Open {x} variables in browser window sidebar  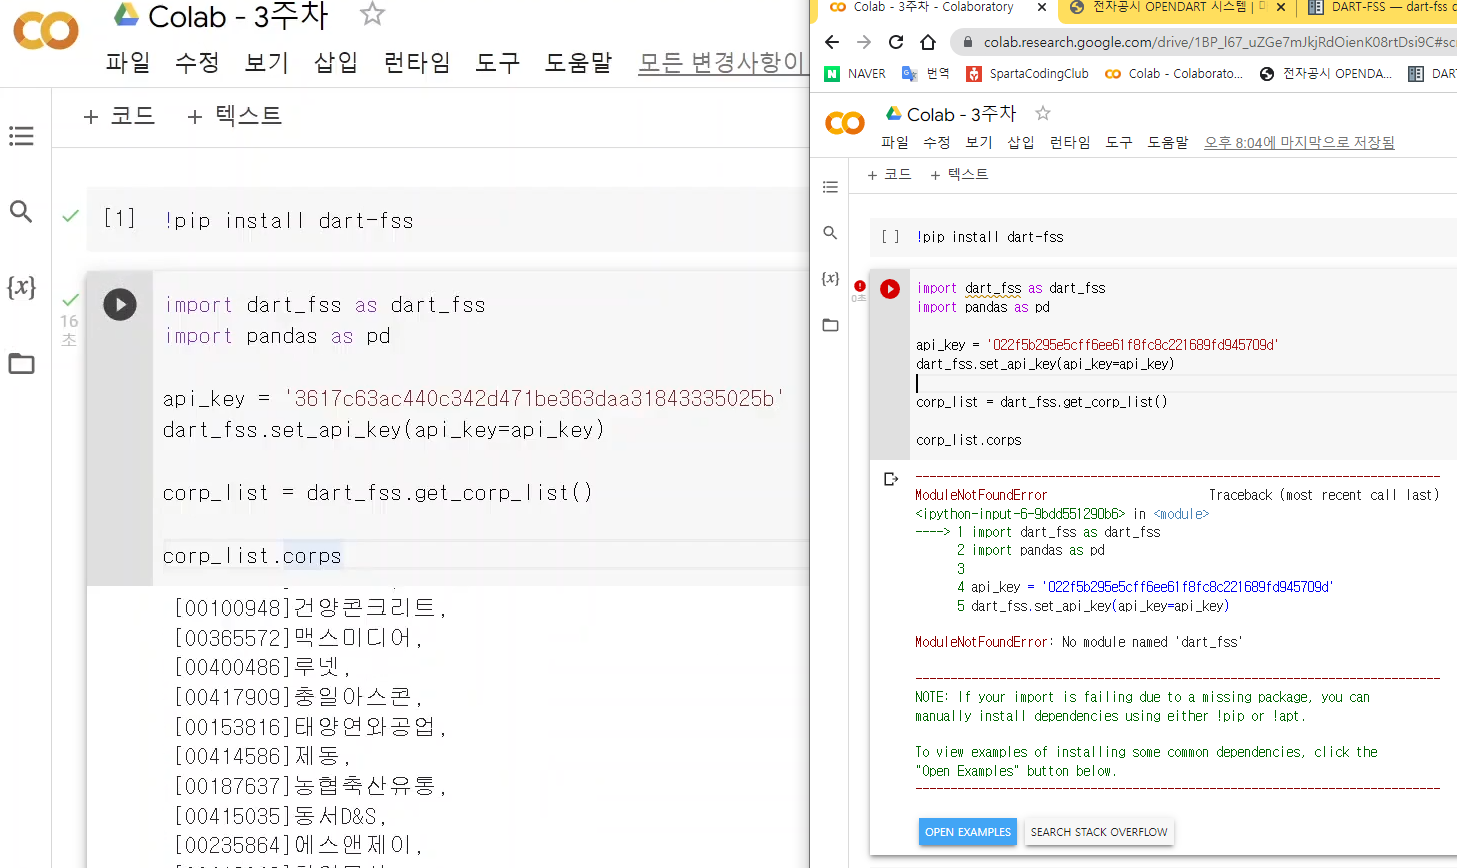coord(830,279)
